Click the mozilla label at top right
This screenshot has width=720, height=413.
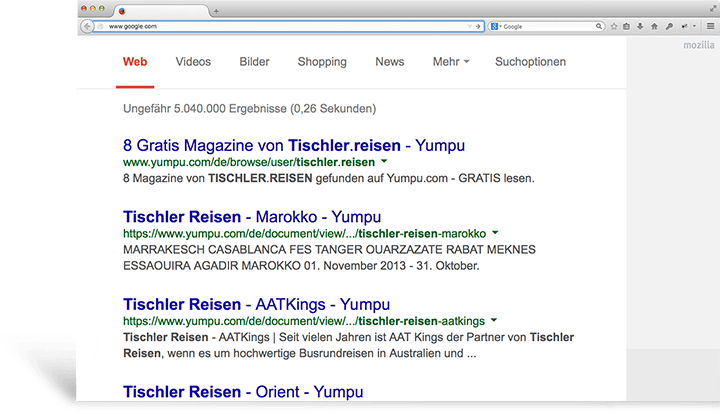coord(698,45)
